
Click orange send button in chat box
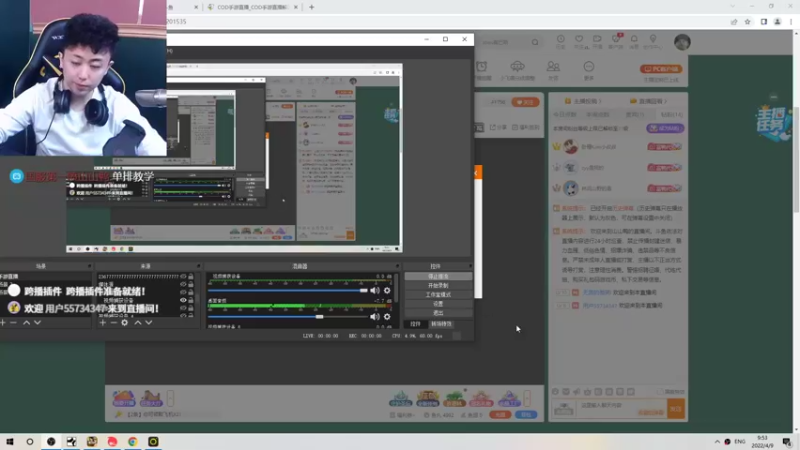point(676,409)
